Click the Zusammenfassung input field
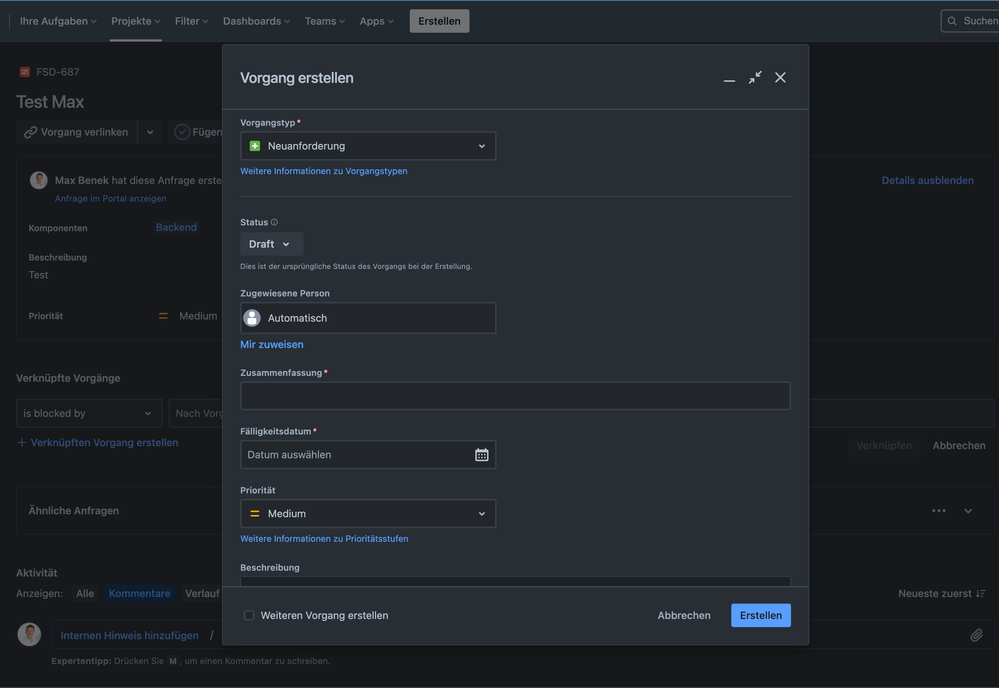Screen dimensions: 999x688 pos(515,396)
